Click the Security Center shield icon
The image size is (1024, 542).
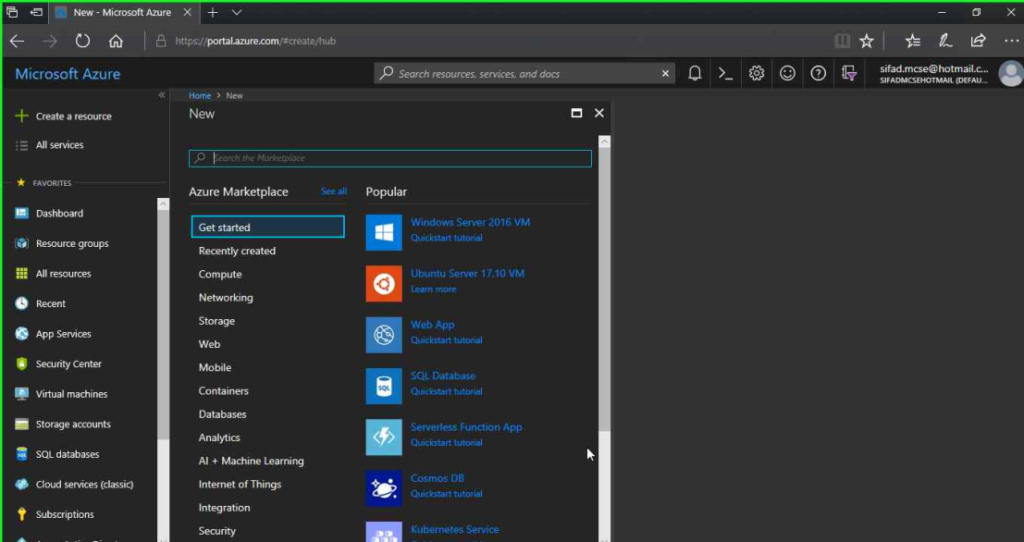(22, 364)
